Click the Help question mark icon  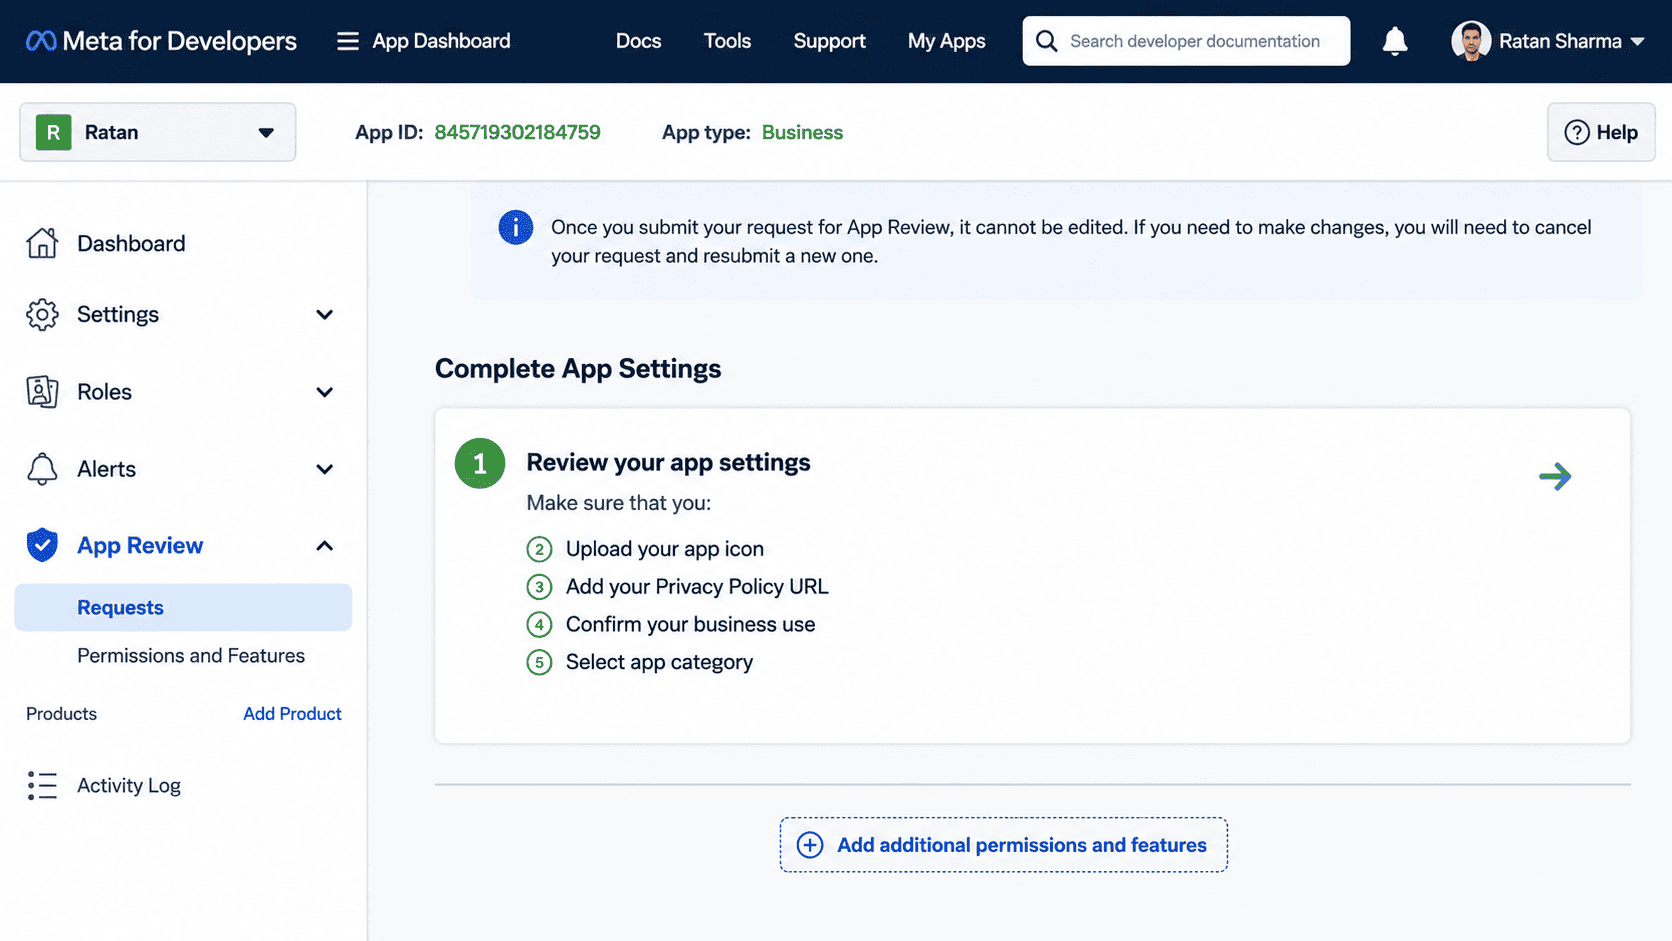coord(1577,132)
